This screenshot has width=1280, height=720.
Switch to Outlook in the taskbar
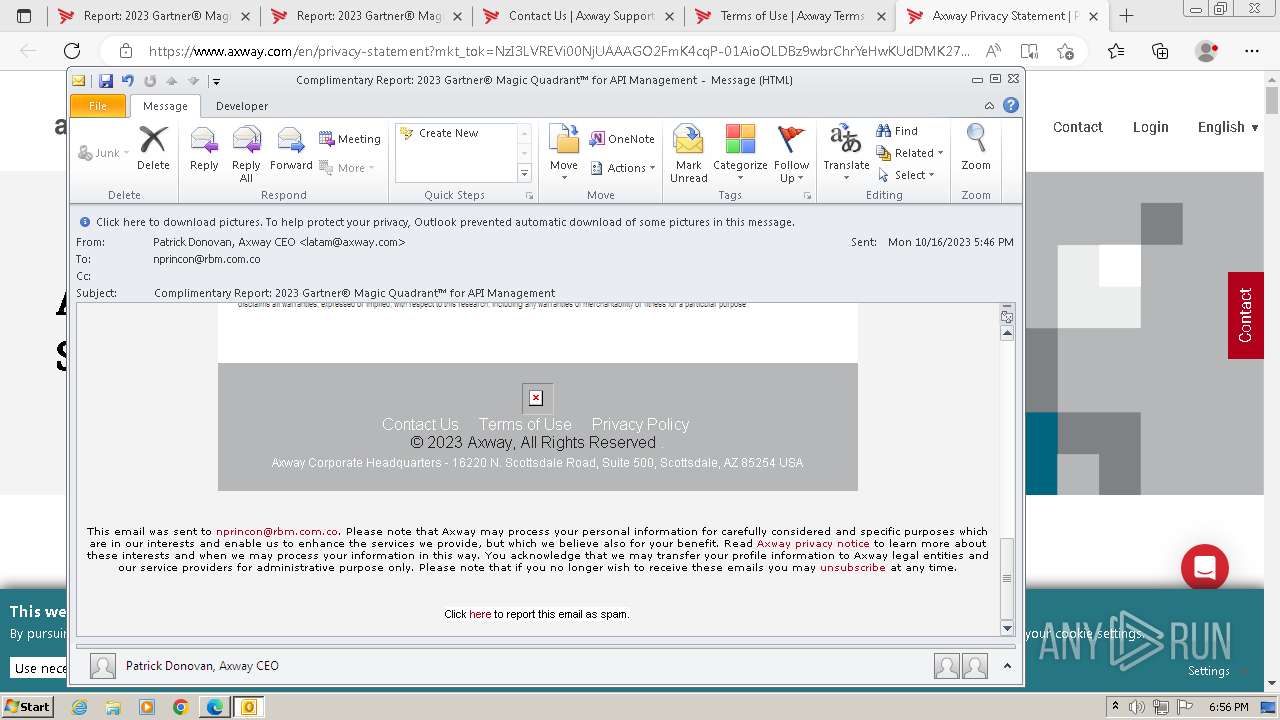248,707
